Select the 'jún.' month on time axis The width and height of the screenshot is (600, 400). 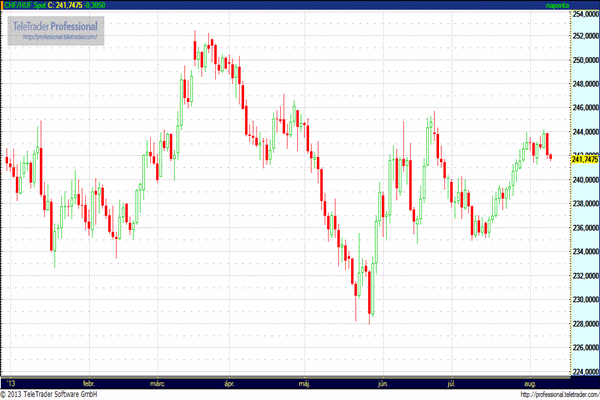[x=381, y=382]
